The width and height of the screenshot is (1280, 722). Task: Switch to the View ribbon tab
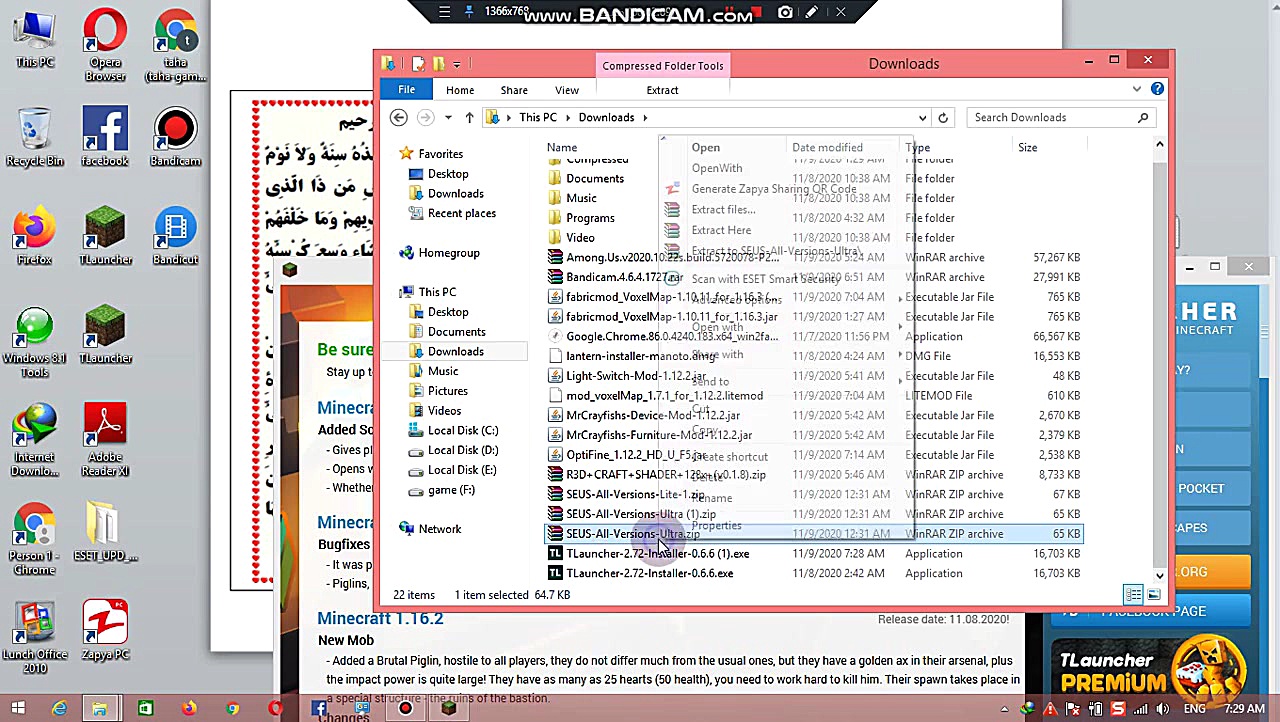[567, 90]
